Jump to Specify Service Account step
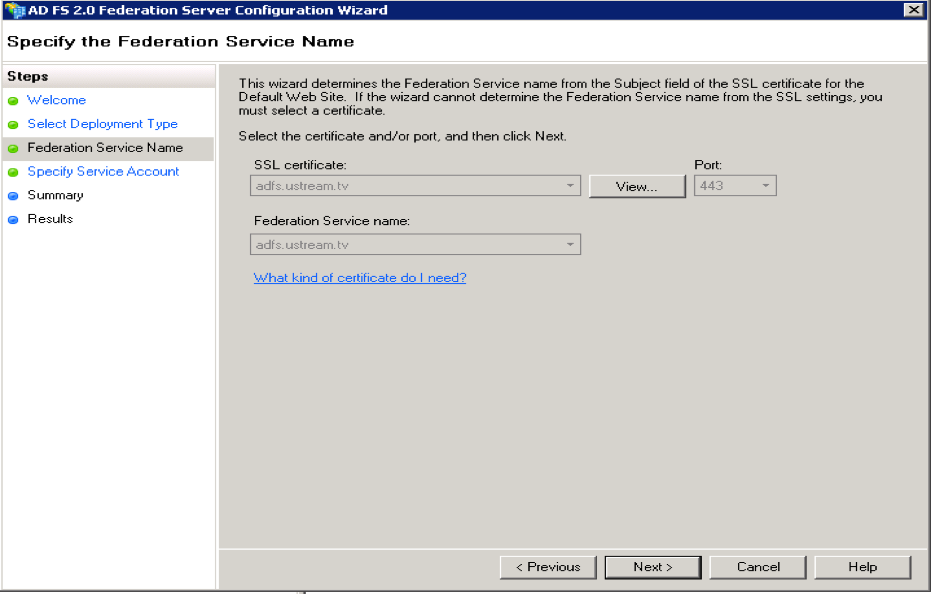 pos(103,172)
